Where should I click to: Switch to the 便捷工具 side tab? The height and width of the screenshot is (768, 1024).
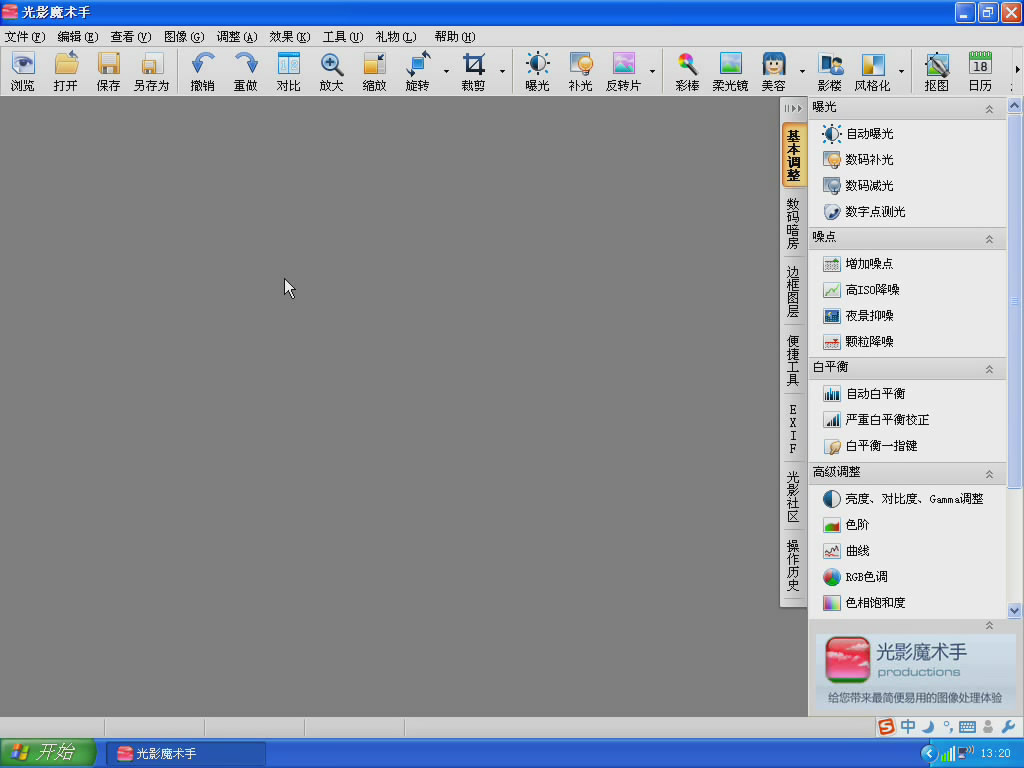click(793, 360)
